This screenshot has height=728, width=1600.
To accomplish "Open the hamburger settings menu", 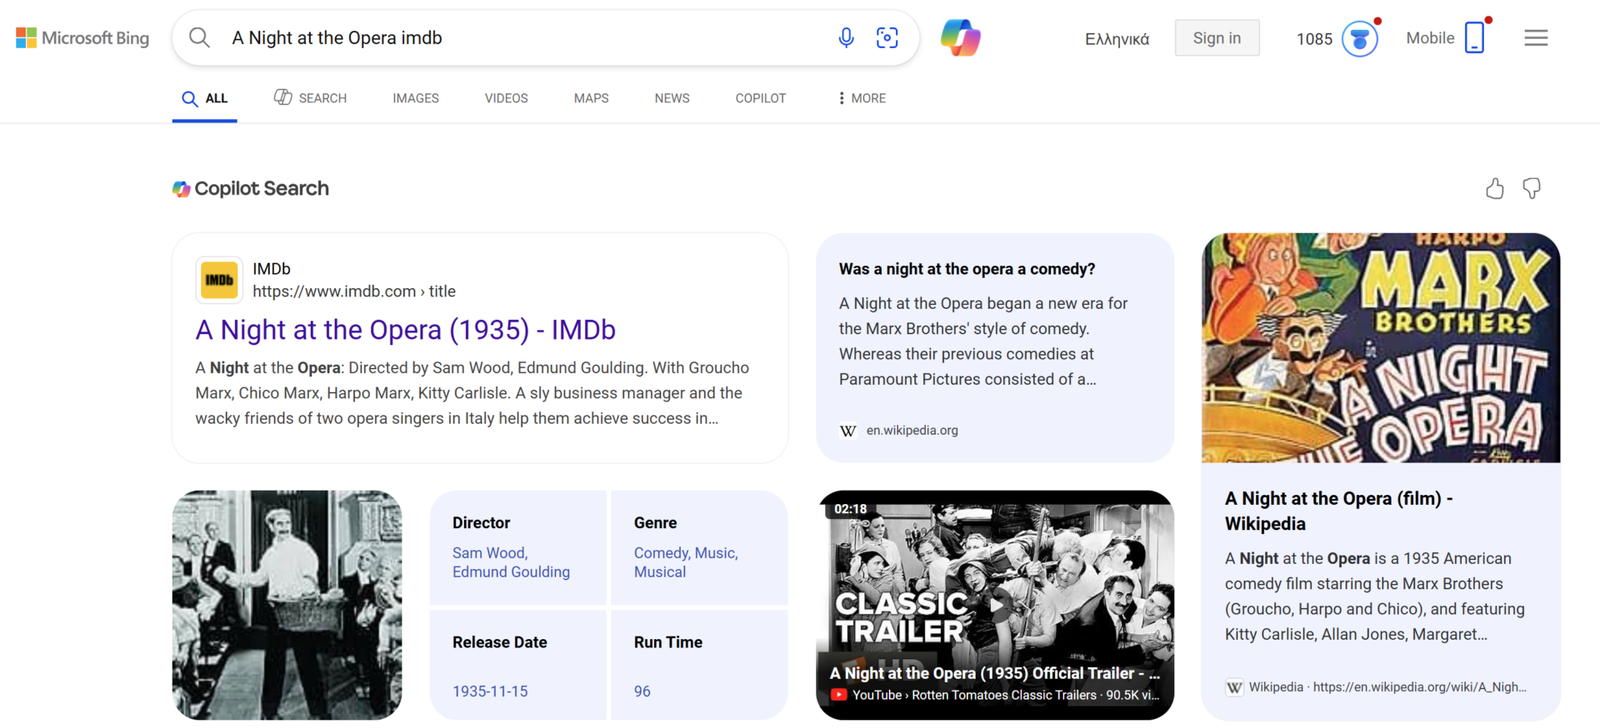I will click(1536, 38).
